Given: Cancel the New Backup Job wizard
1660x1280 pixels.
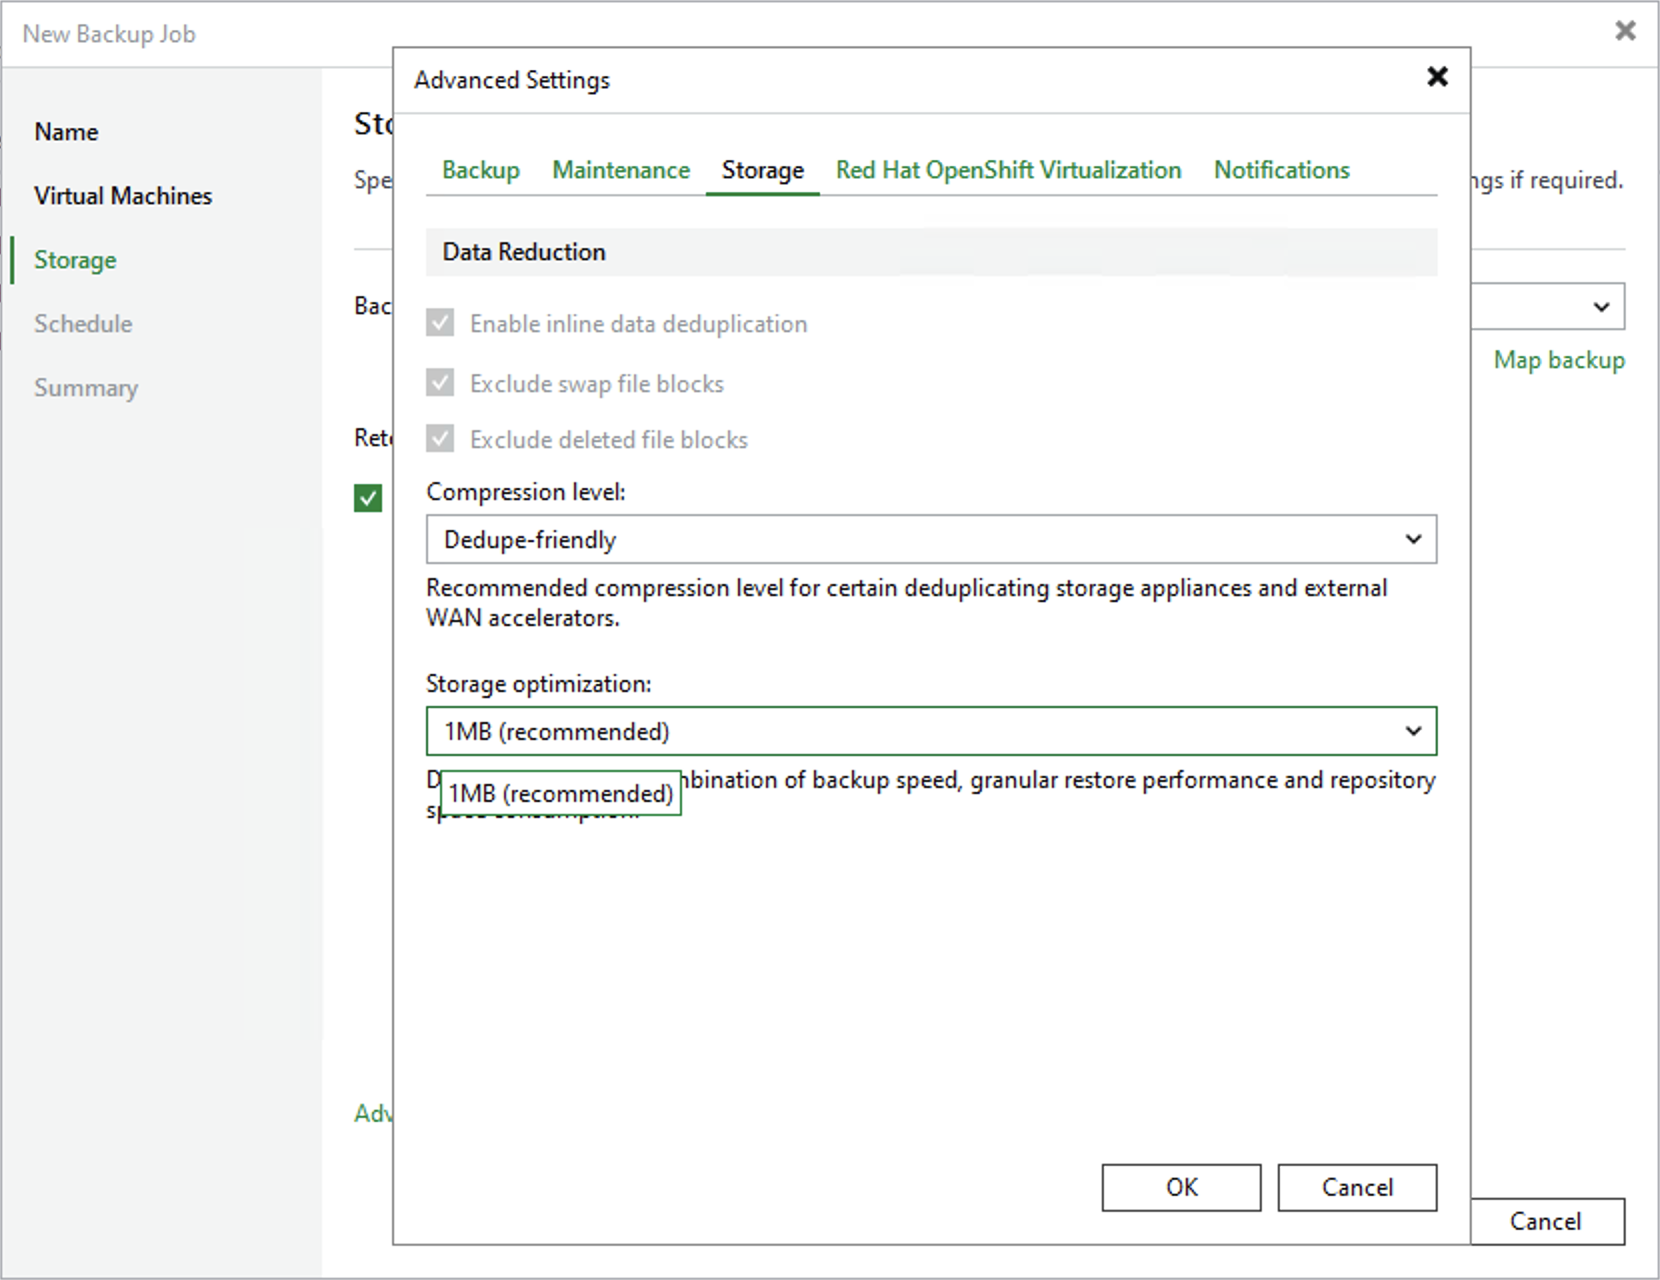Looking at the screenshot, I should [1547, 1222].
